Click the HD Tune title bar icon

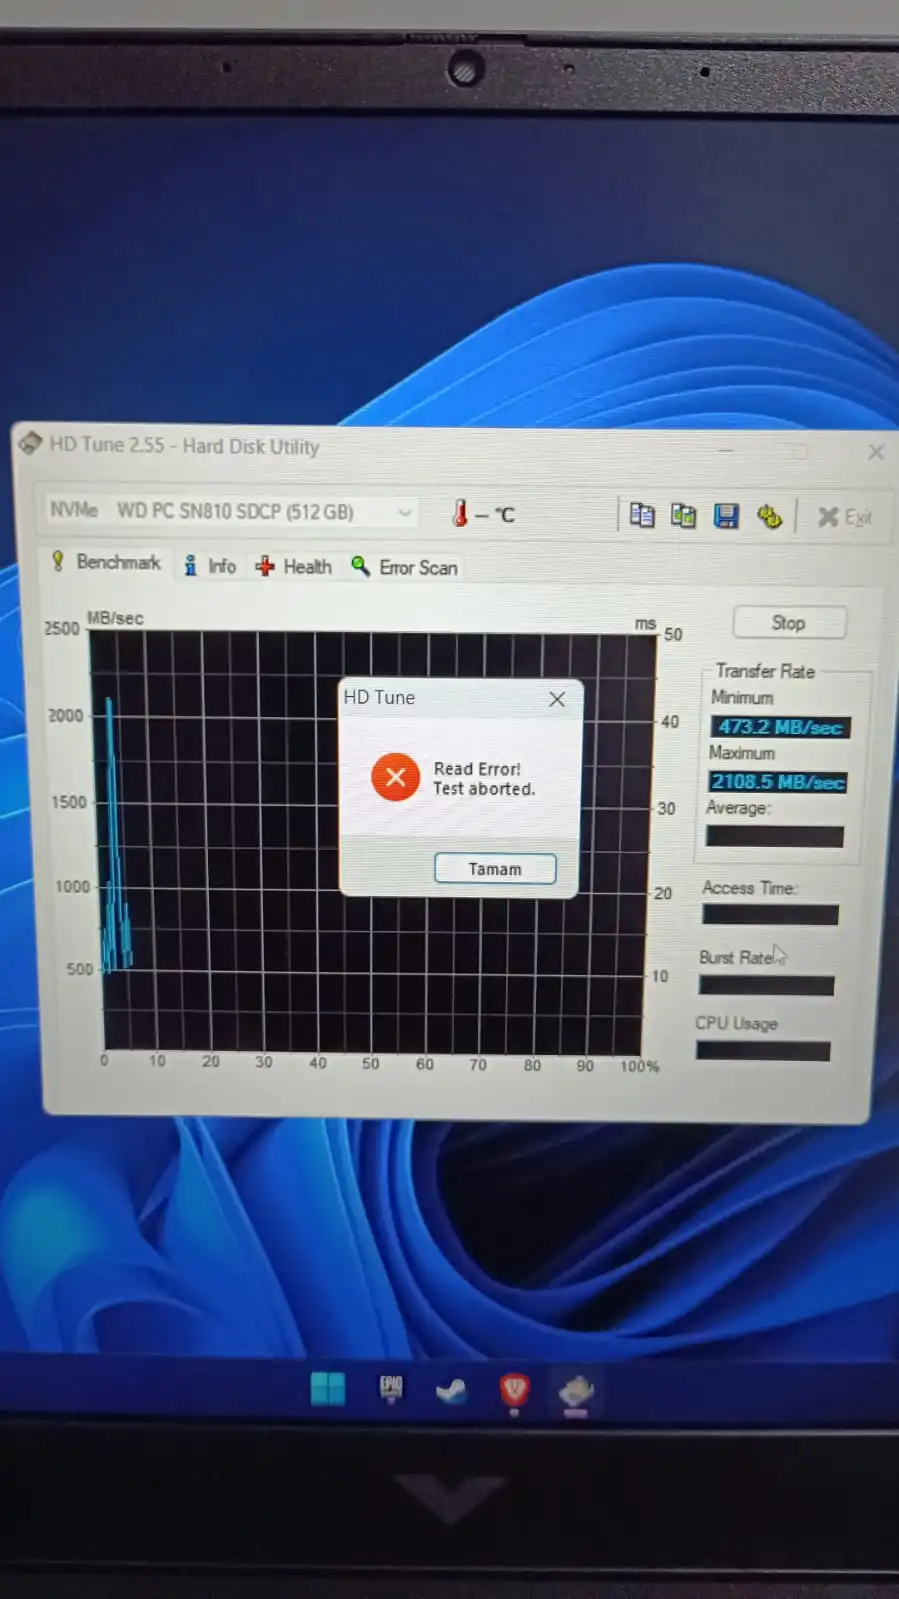30,442
